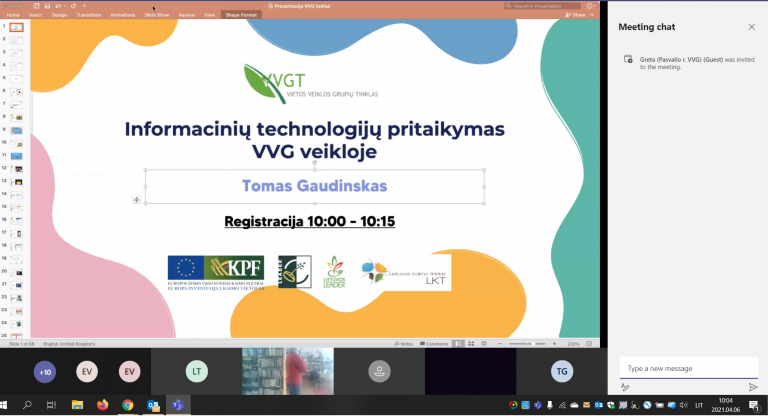
Task: Click the participant video with bookshelves
Action: 288,371
